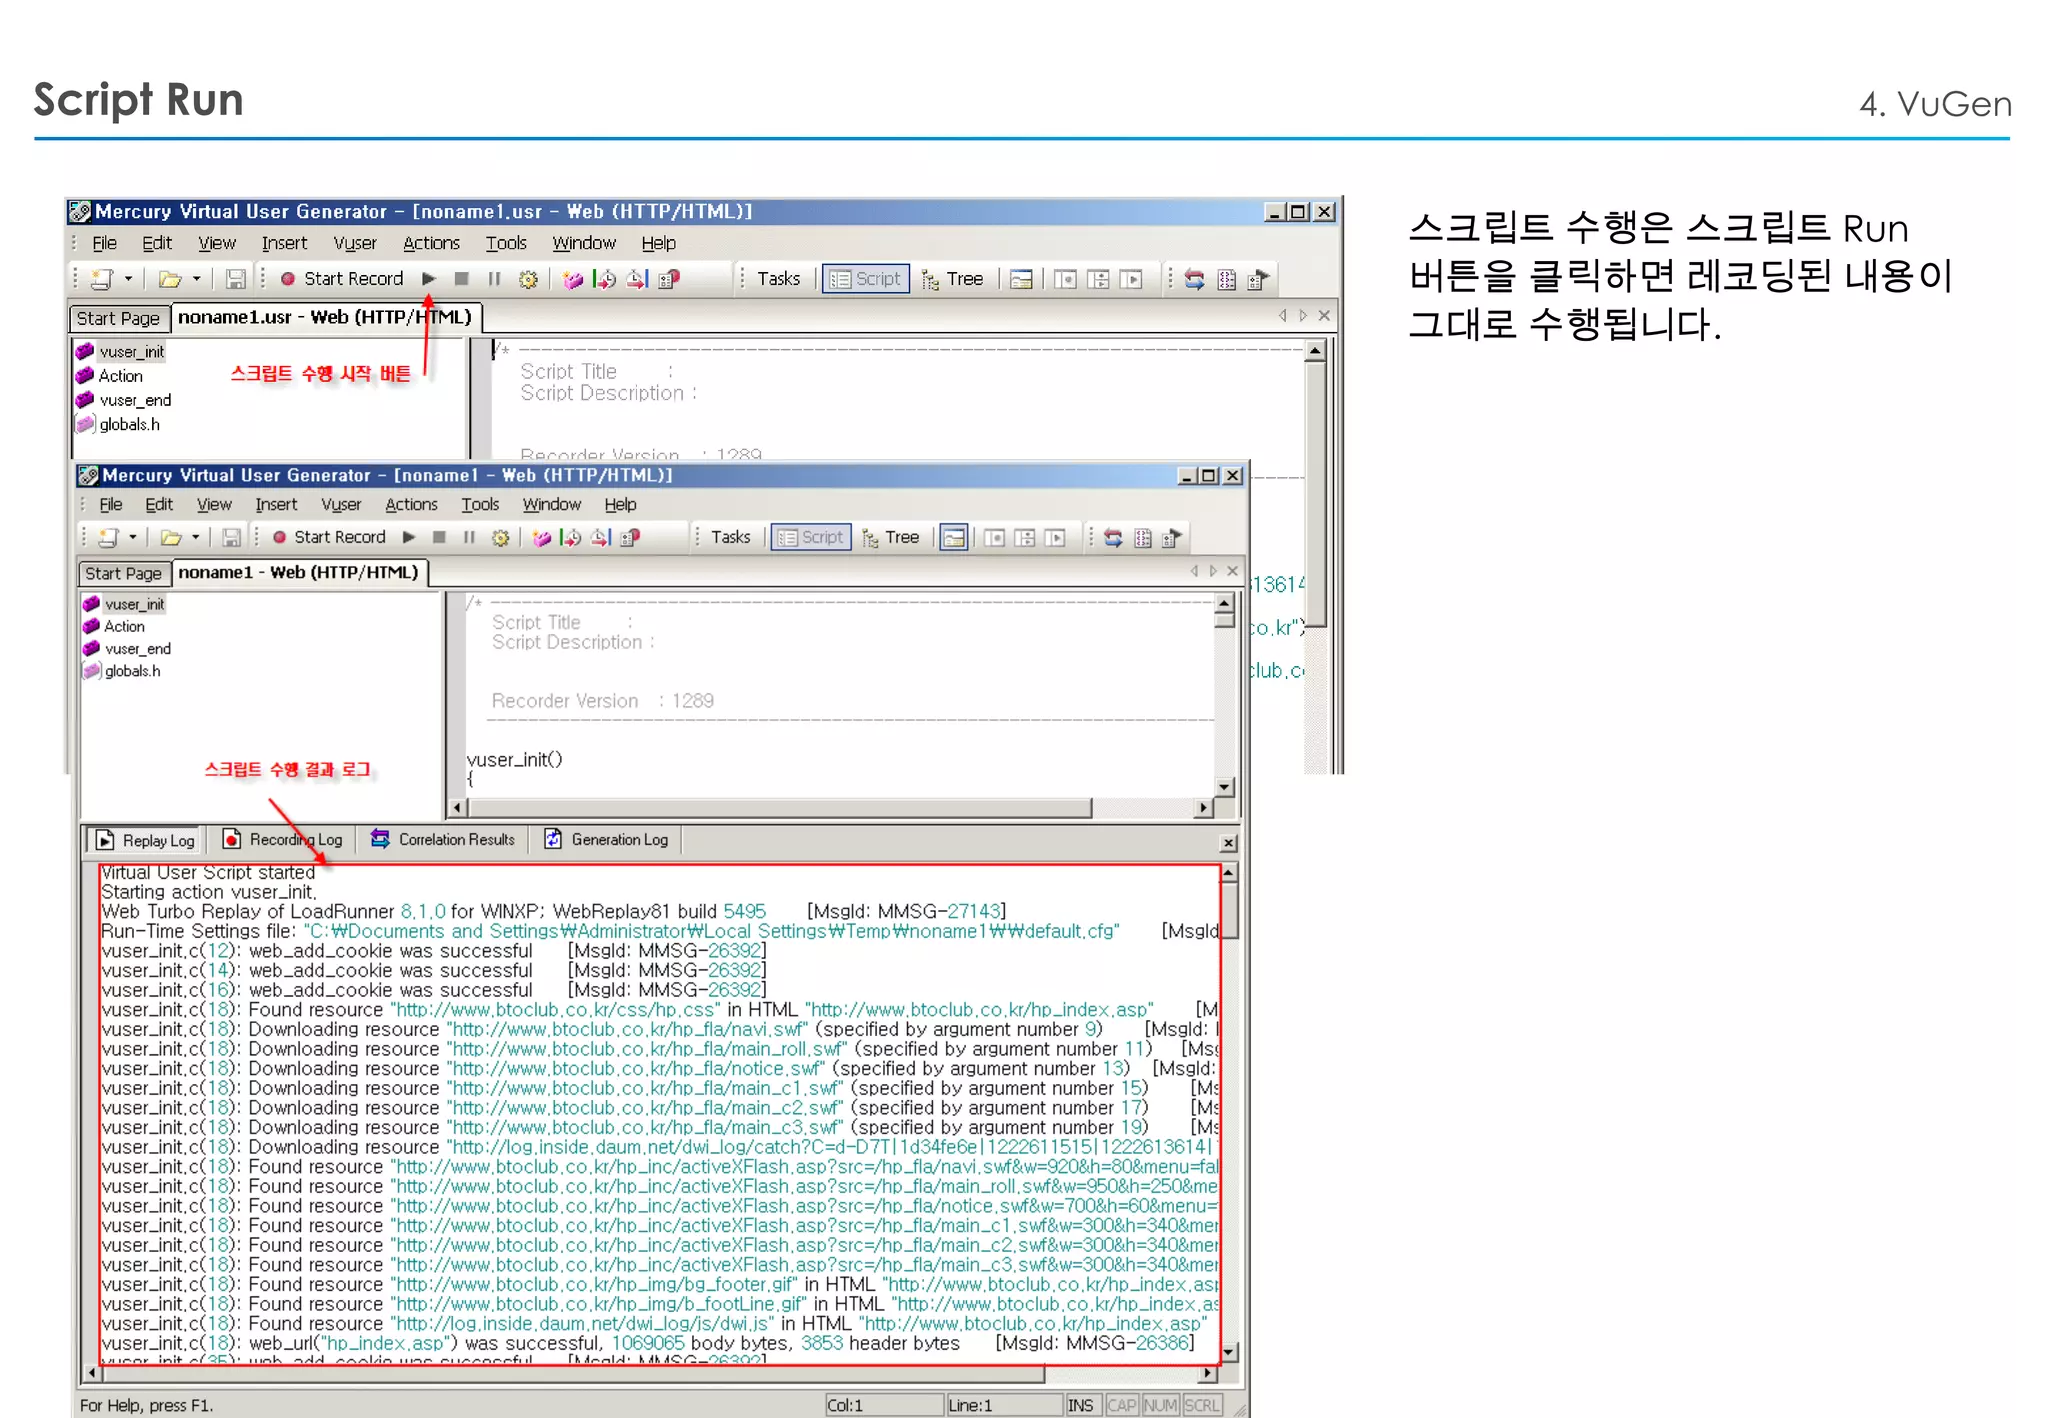
Task: Click Open folder icon in front noname1 toolbar
Action: [x=171, y=538]
